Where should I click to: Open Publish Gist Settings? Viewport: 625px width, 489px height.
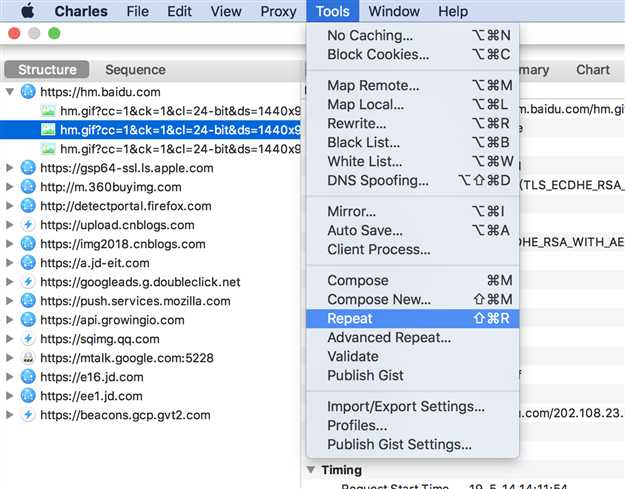(413, 444)
